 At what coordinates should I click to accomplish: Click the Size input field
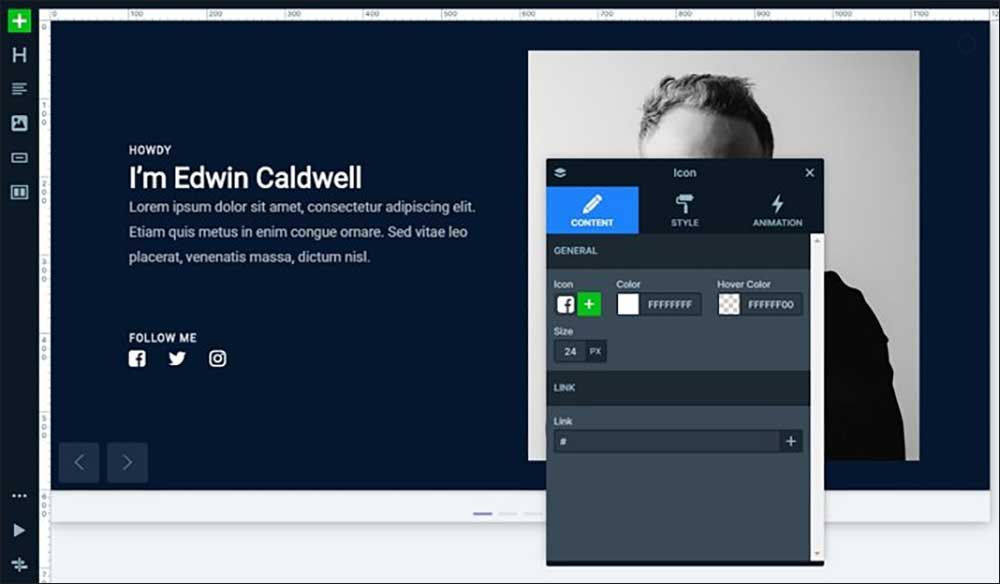(570, 351)
